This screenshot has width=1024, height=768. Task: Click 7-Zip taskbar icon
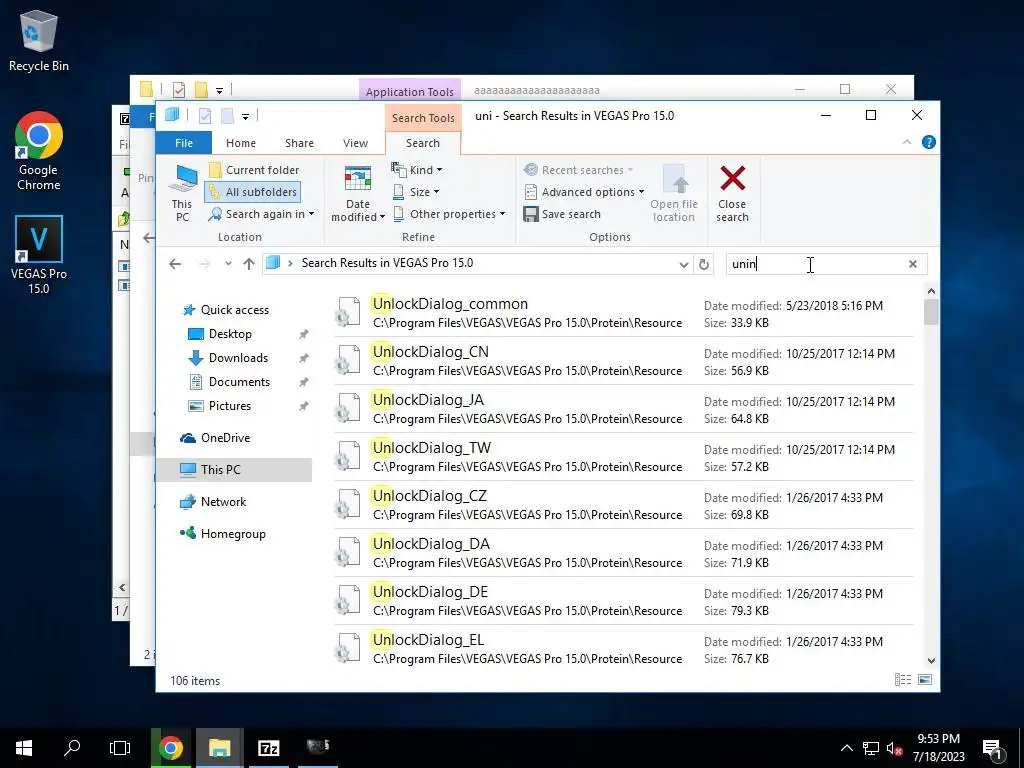tap(268, 748)
